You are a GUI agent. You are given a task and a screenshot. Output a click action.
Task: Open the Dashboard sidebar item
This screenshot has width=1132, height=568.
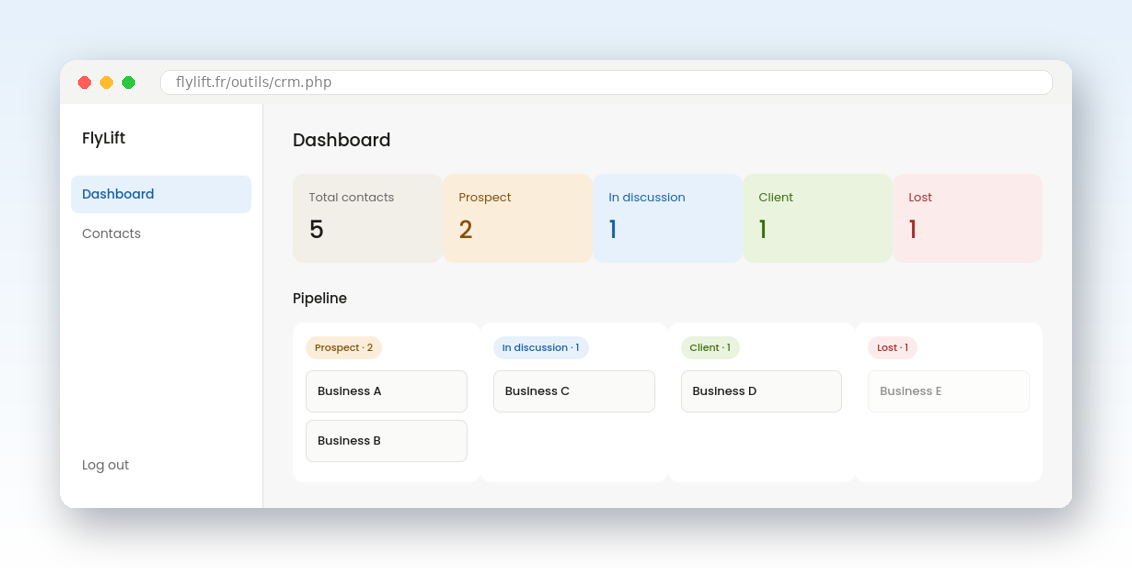click(161, 194)
